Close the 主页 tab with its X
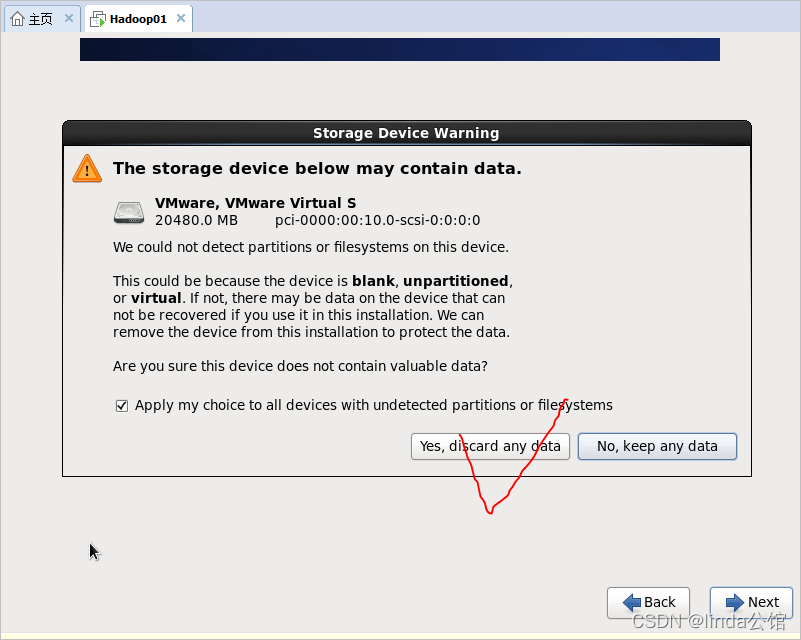The width and height of the screenshot is (801, 640). 68,19
